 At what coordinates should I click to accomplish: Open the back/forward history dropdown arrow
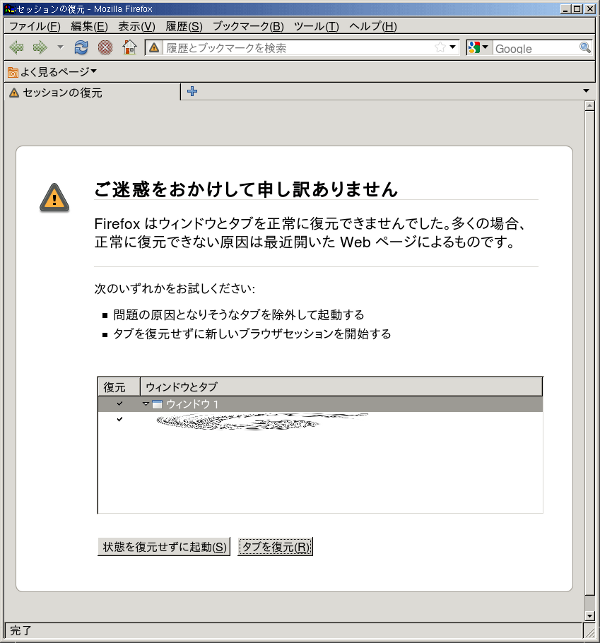tap(60, 47)
